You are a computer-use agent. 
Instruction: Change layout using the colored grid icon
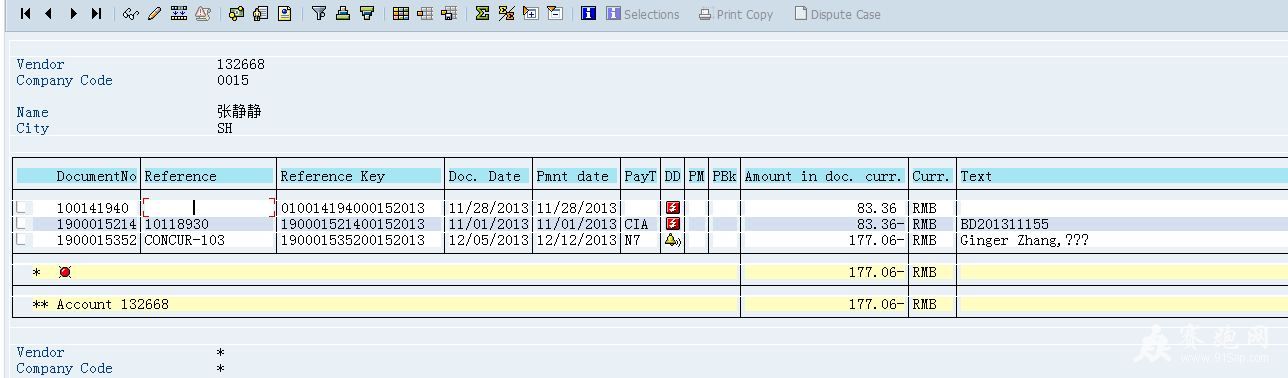[x=400, y=13]
